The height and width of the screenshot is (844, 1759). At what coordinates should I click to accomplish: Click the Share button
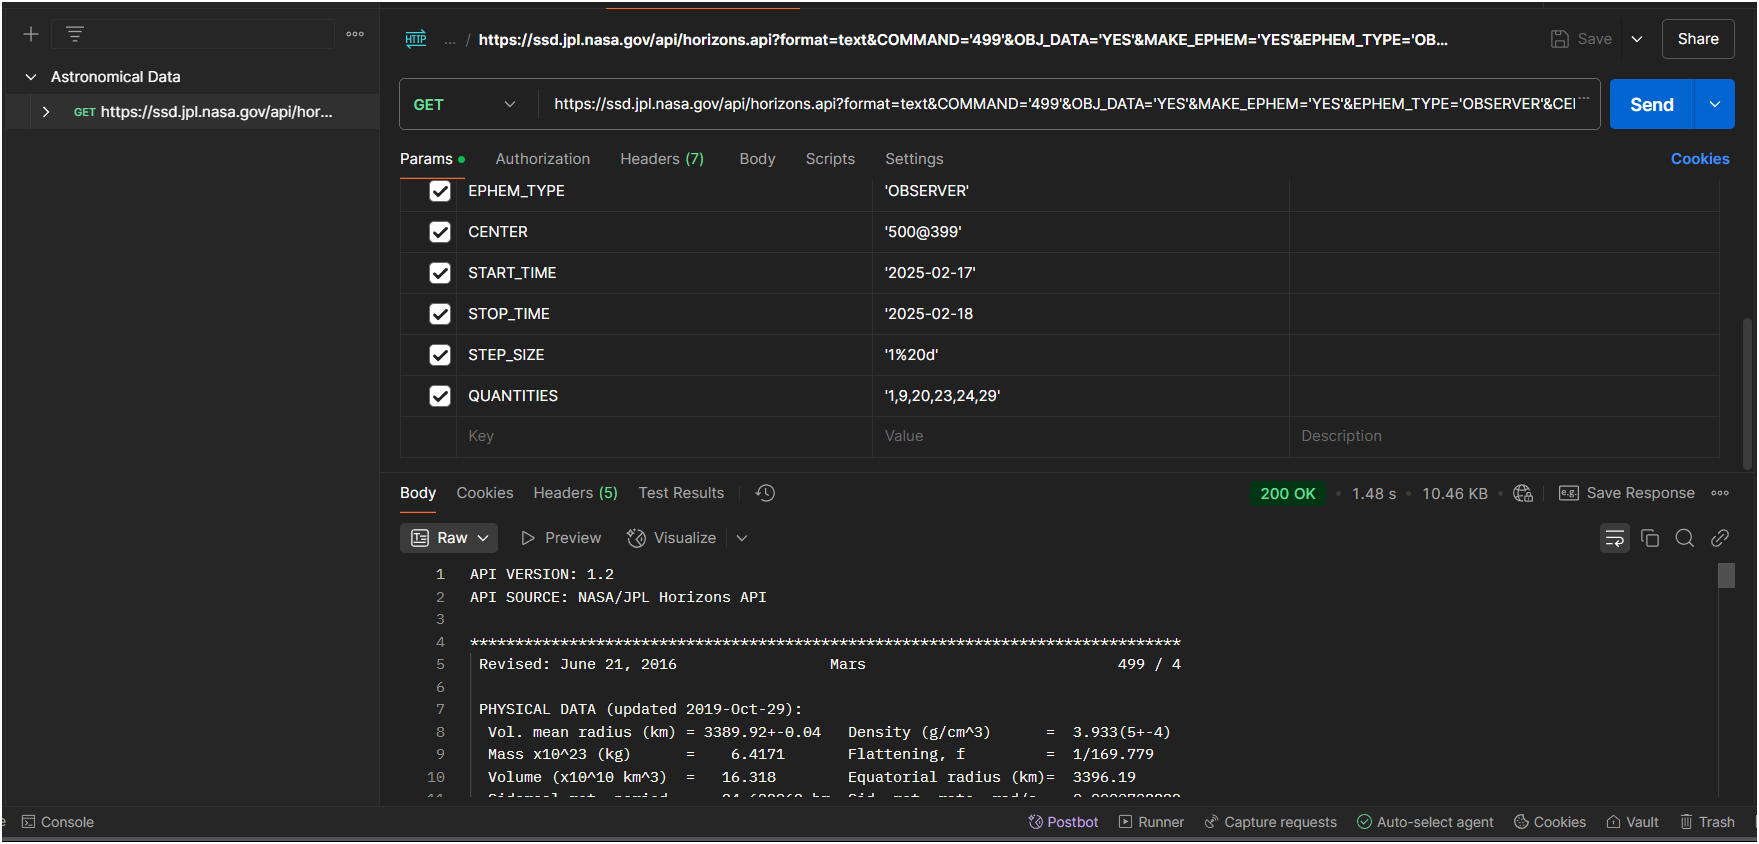1698,39
